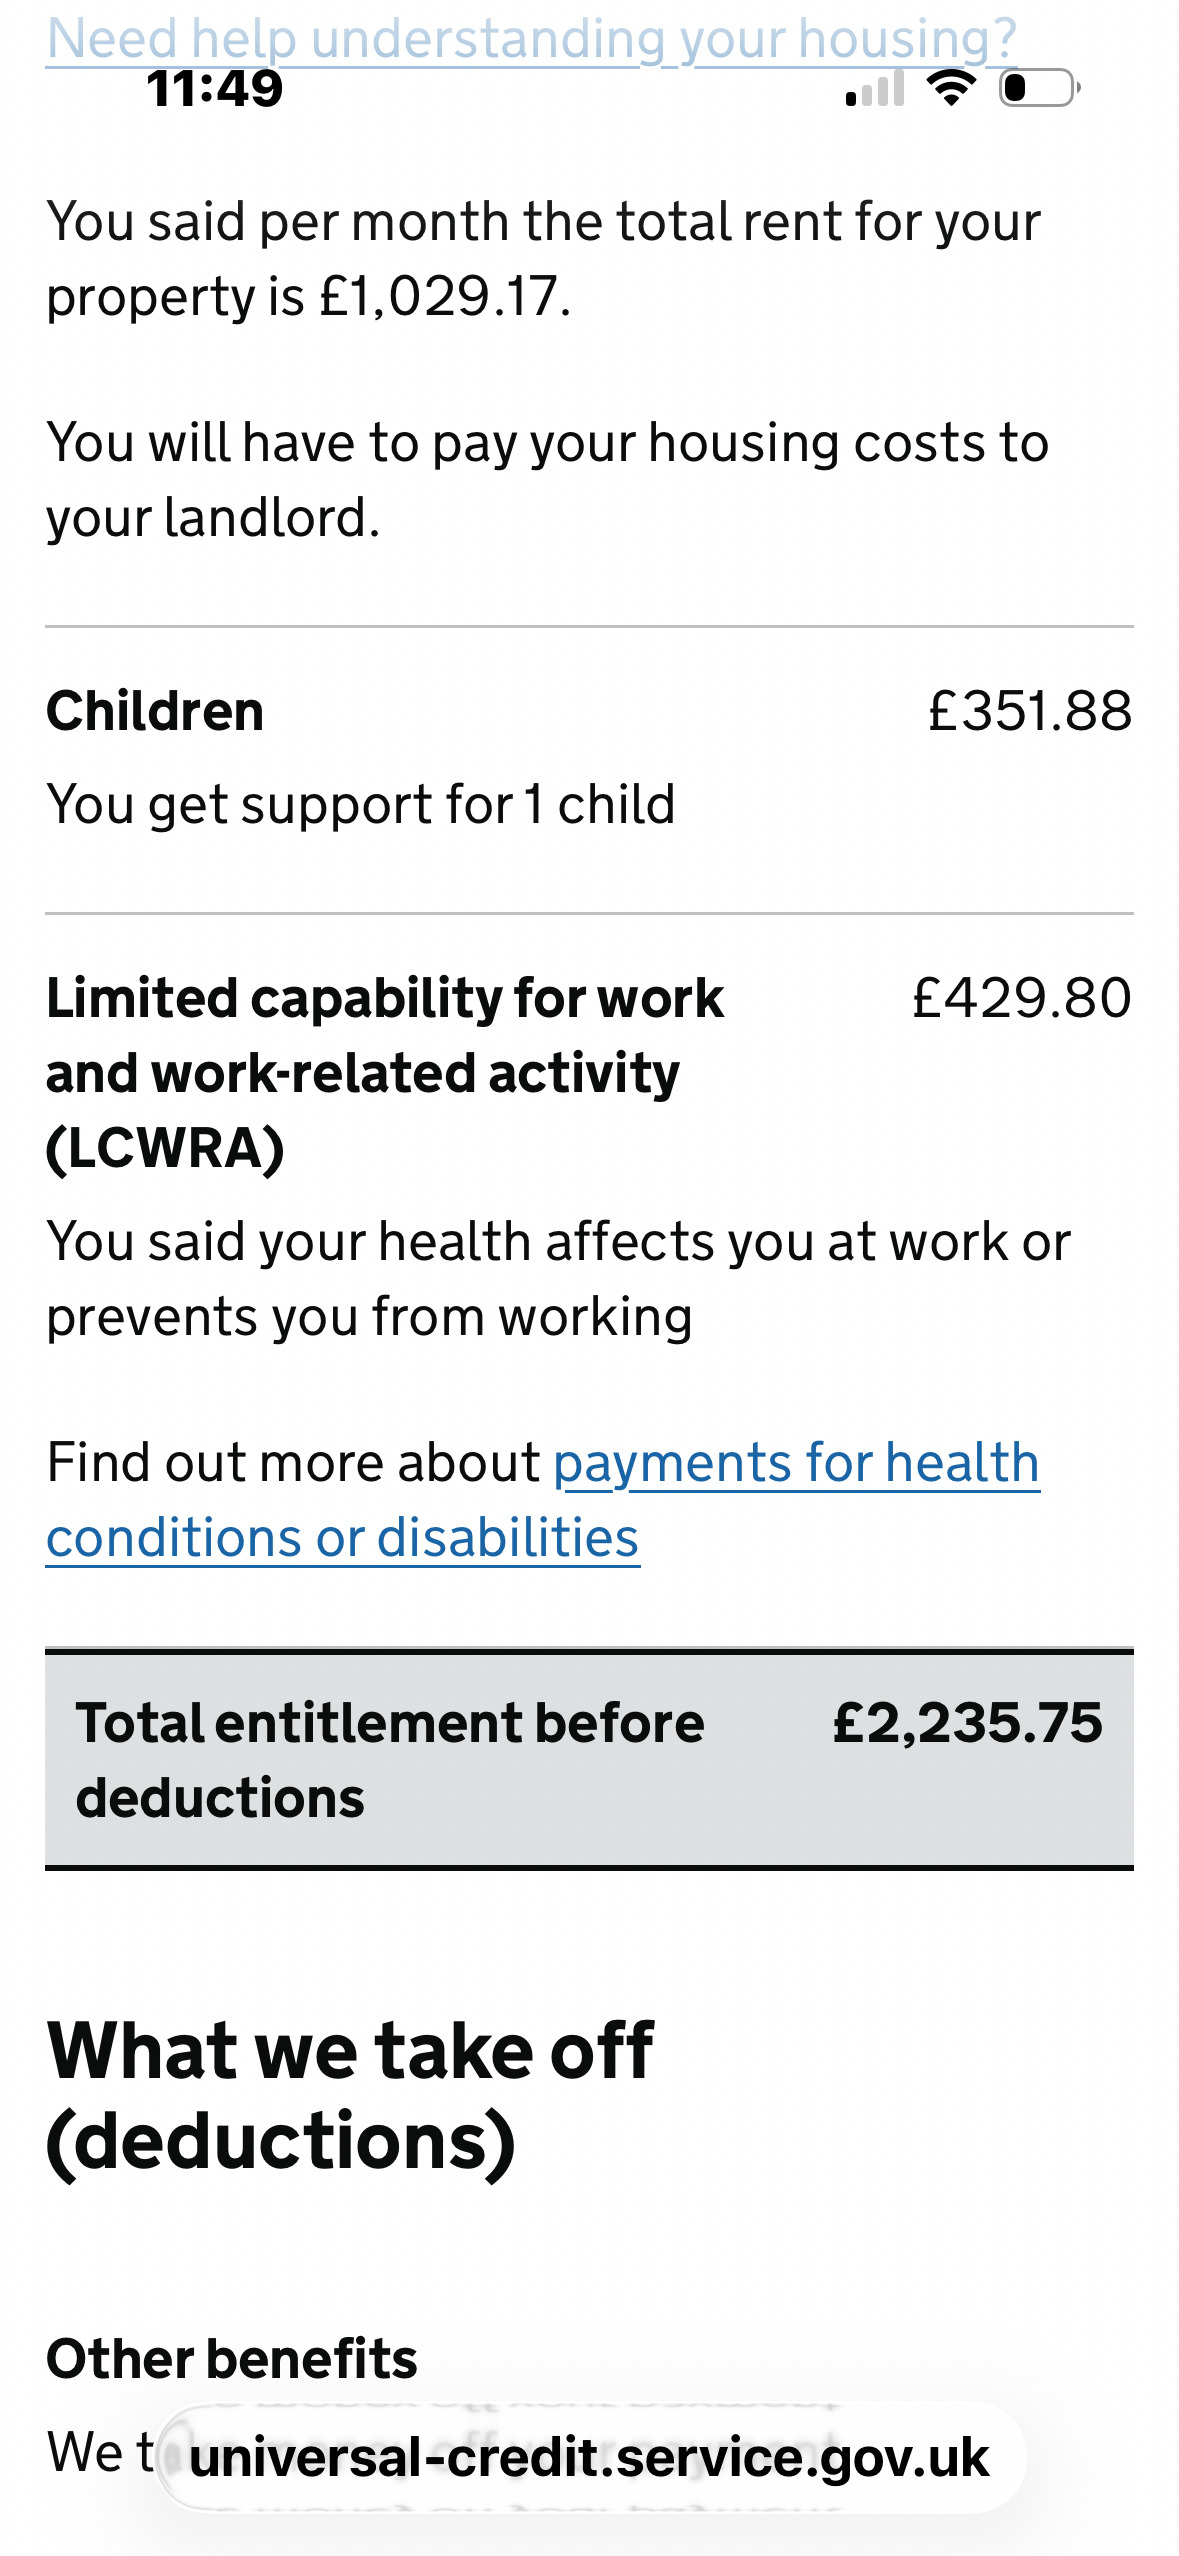Select the £2,235.75 total amount
This screenshot has height=2556, width=1179.
(967, 1722)
